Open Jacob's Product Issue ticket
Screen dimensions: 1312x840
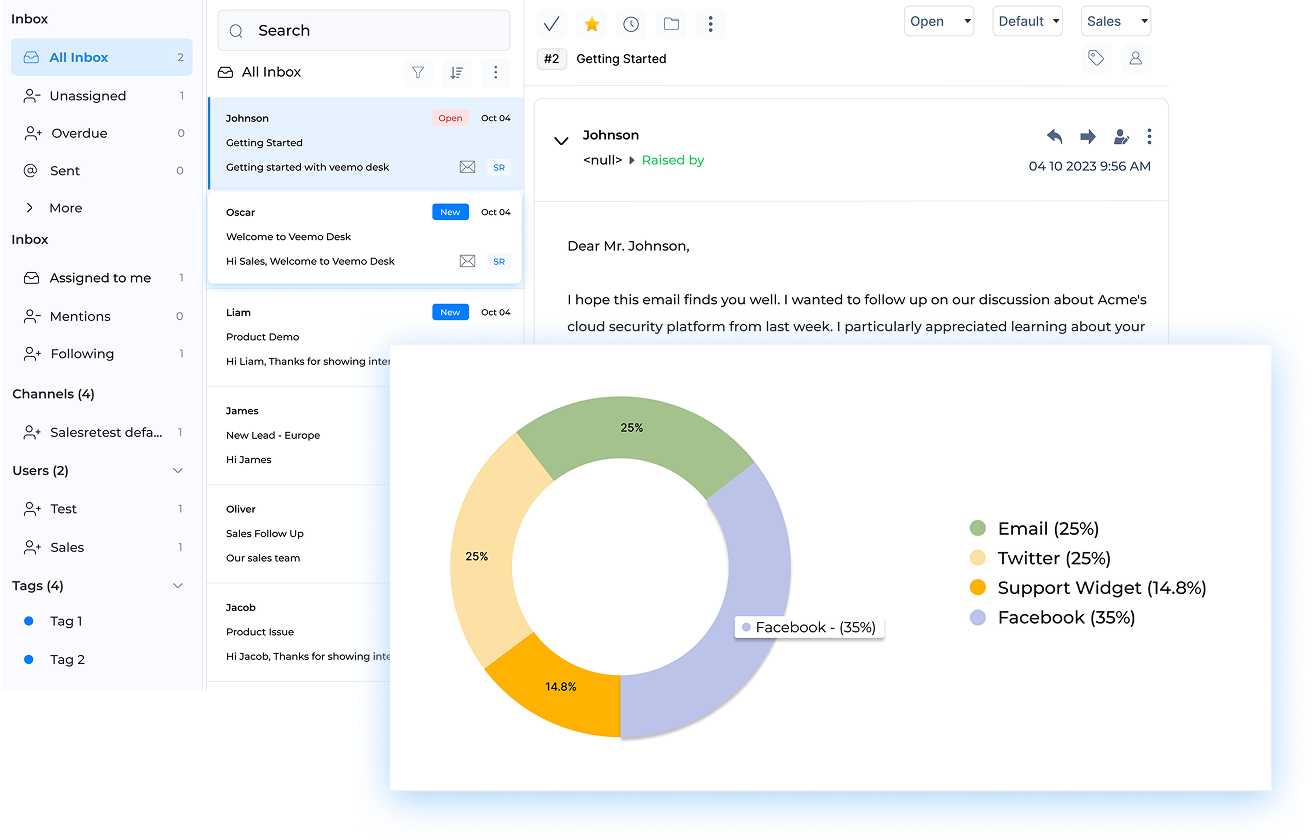click(299, 632)
